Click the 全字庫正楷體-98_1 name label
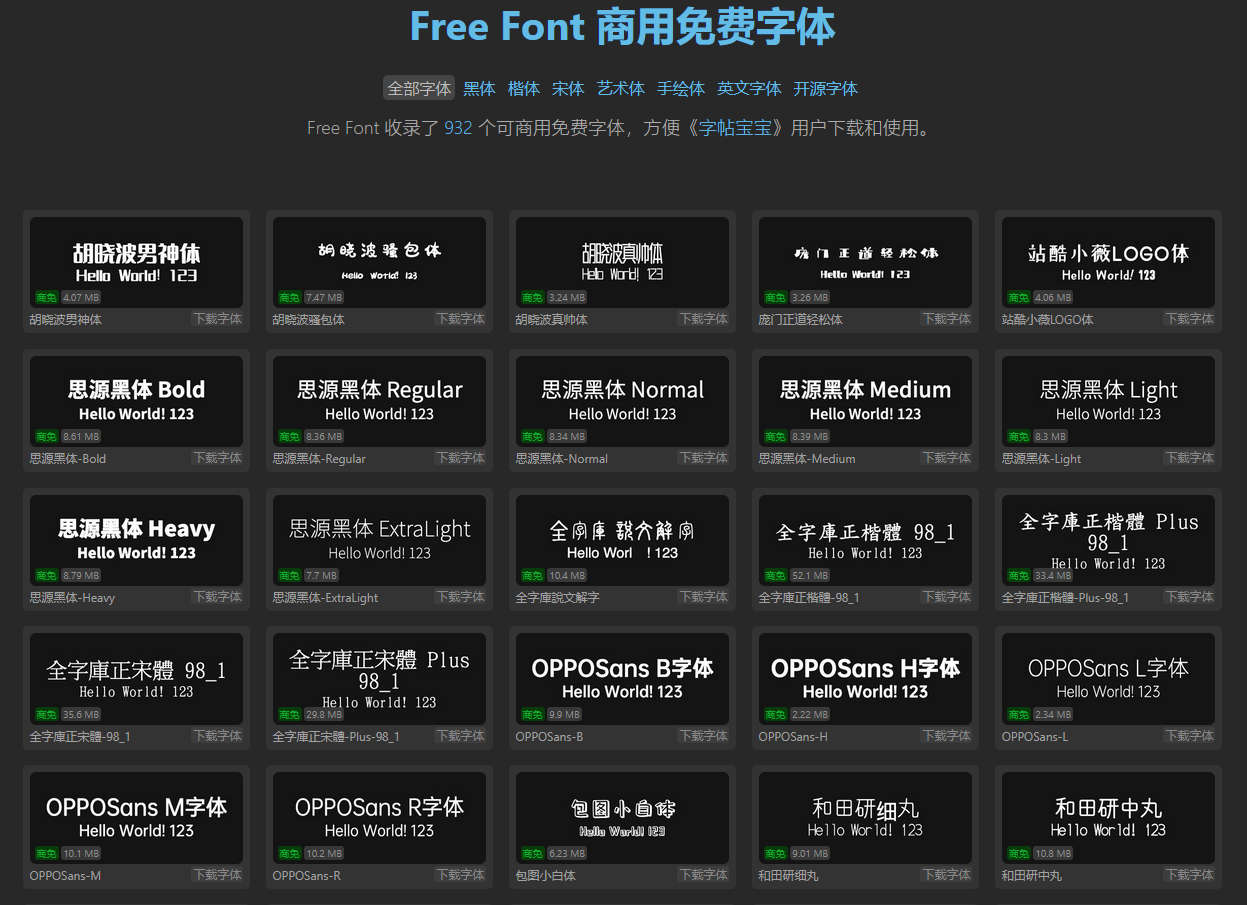The image size is (1247, 905). tap(809, 598)
